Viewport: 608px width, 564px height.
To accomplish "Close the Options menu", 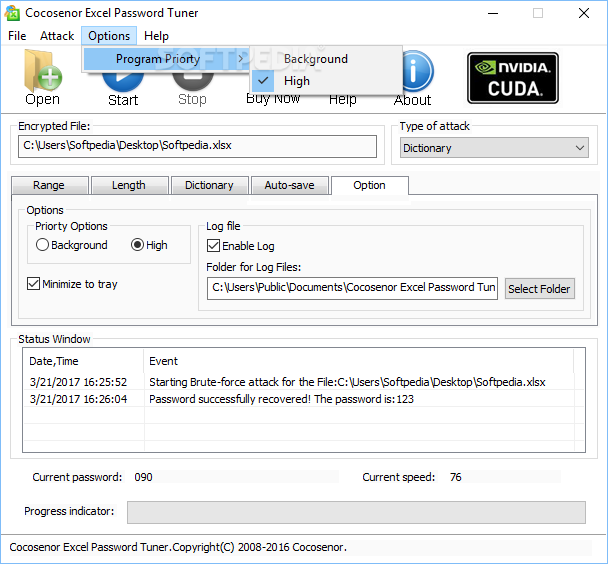I will tap(109, 36).
